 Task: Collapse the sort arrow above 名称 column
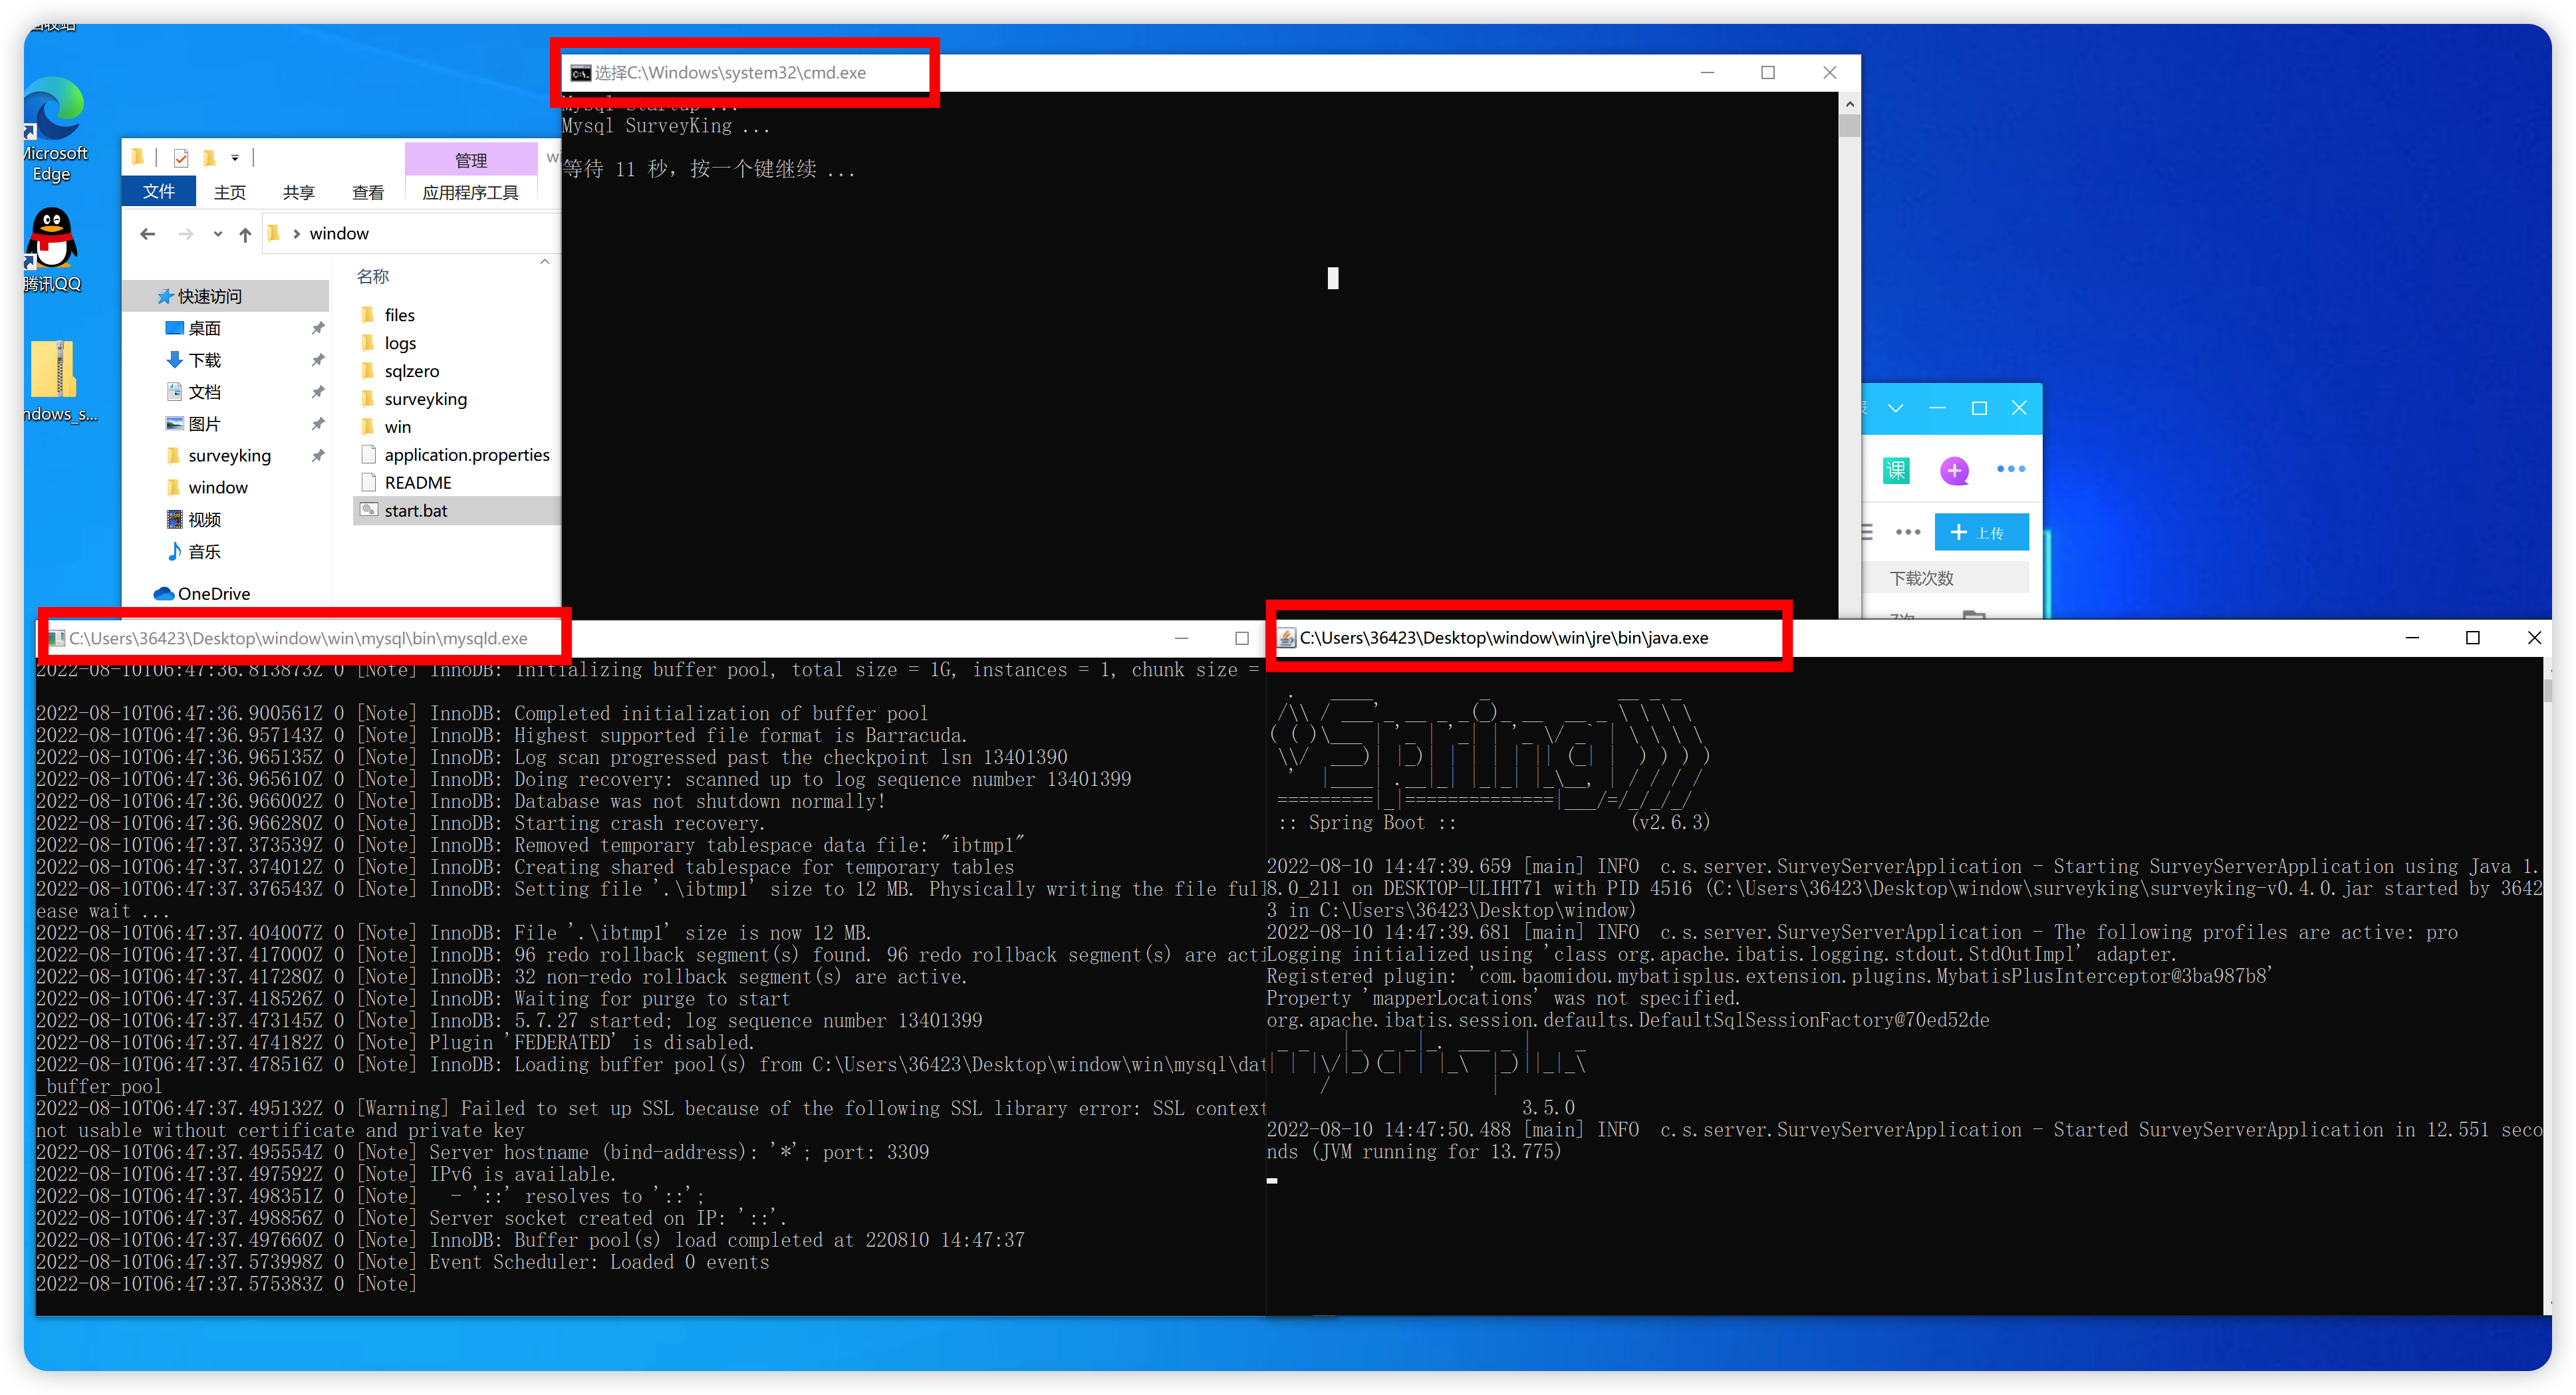pyautogui.click(x=545, y=262)
